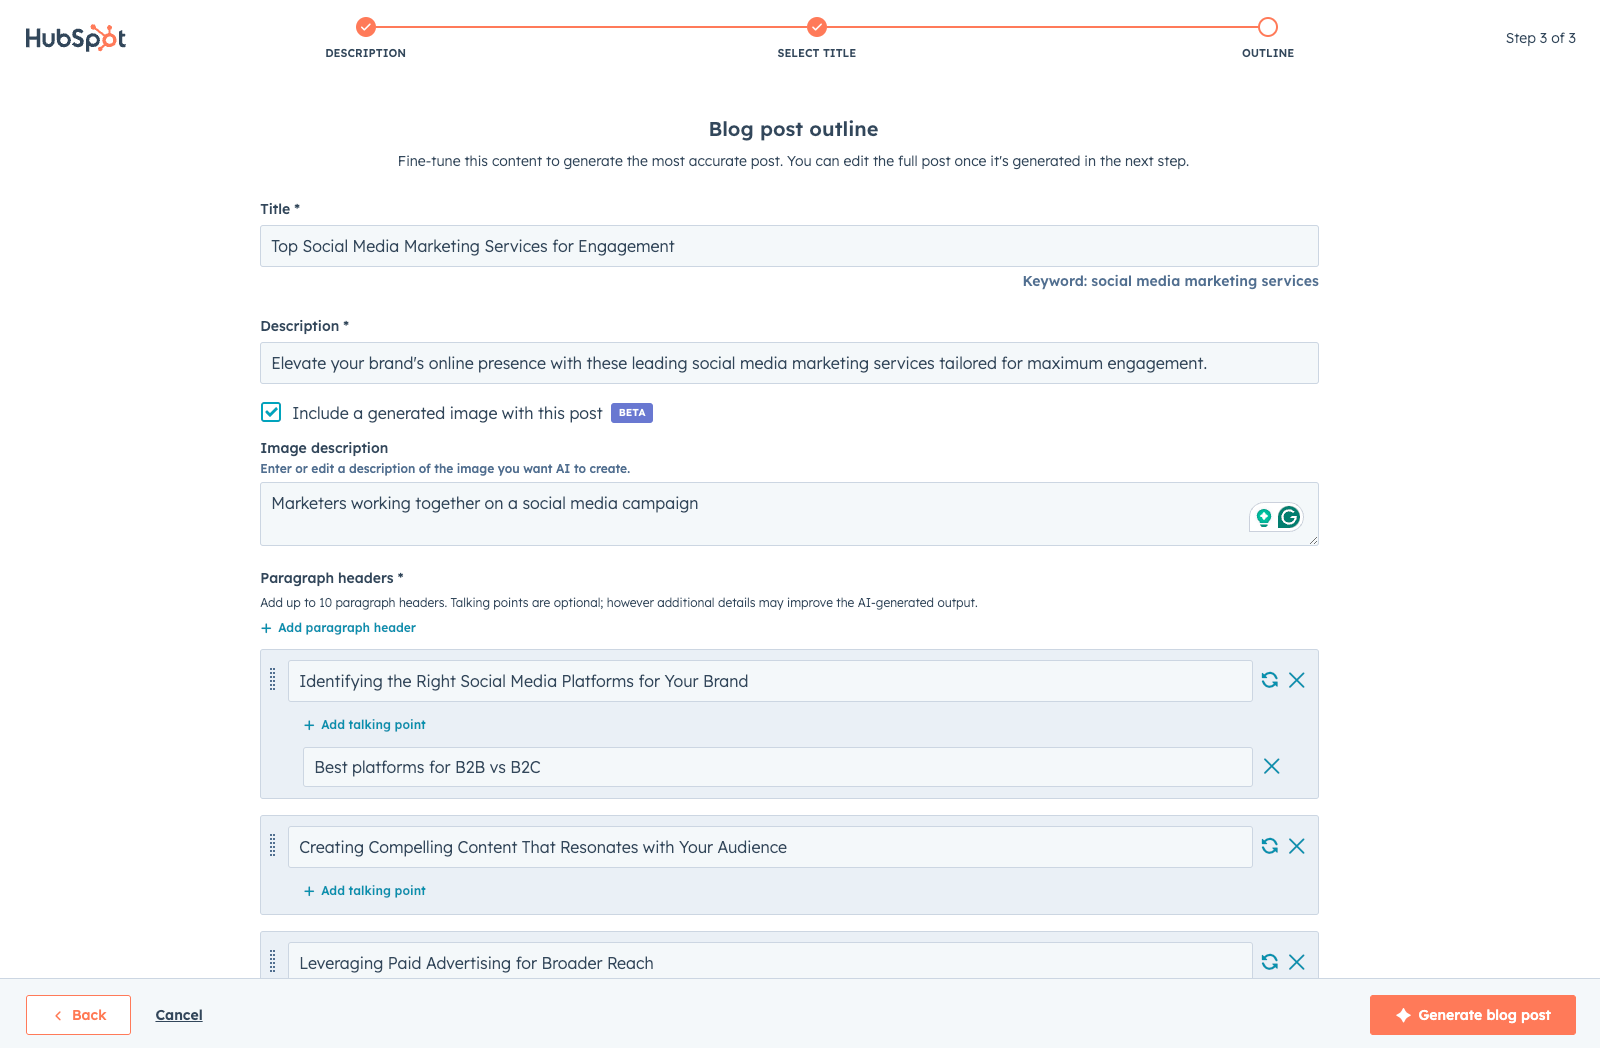Screen dimensions: 1600x1048
Task: Go to the Select Title step circle
Action: [x=817, y=27]
